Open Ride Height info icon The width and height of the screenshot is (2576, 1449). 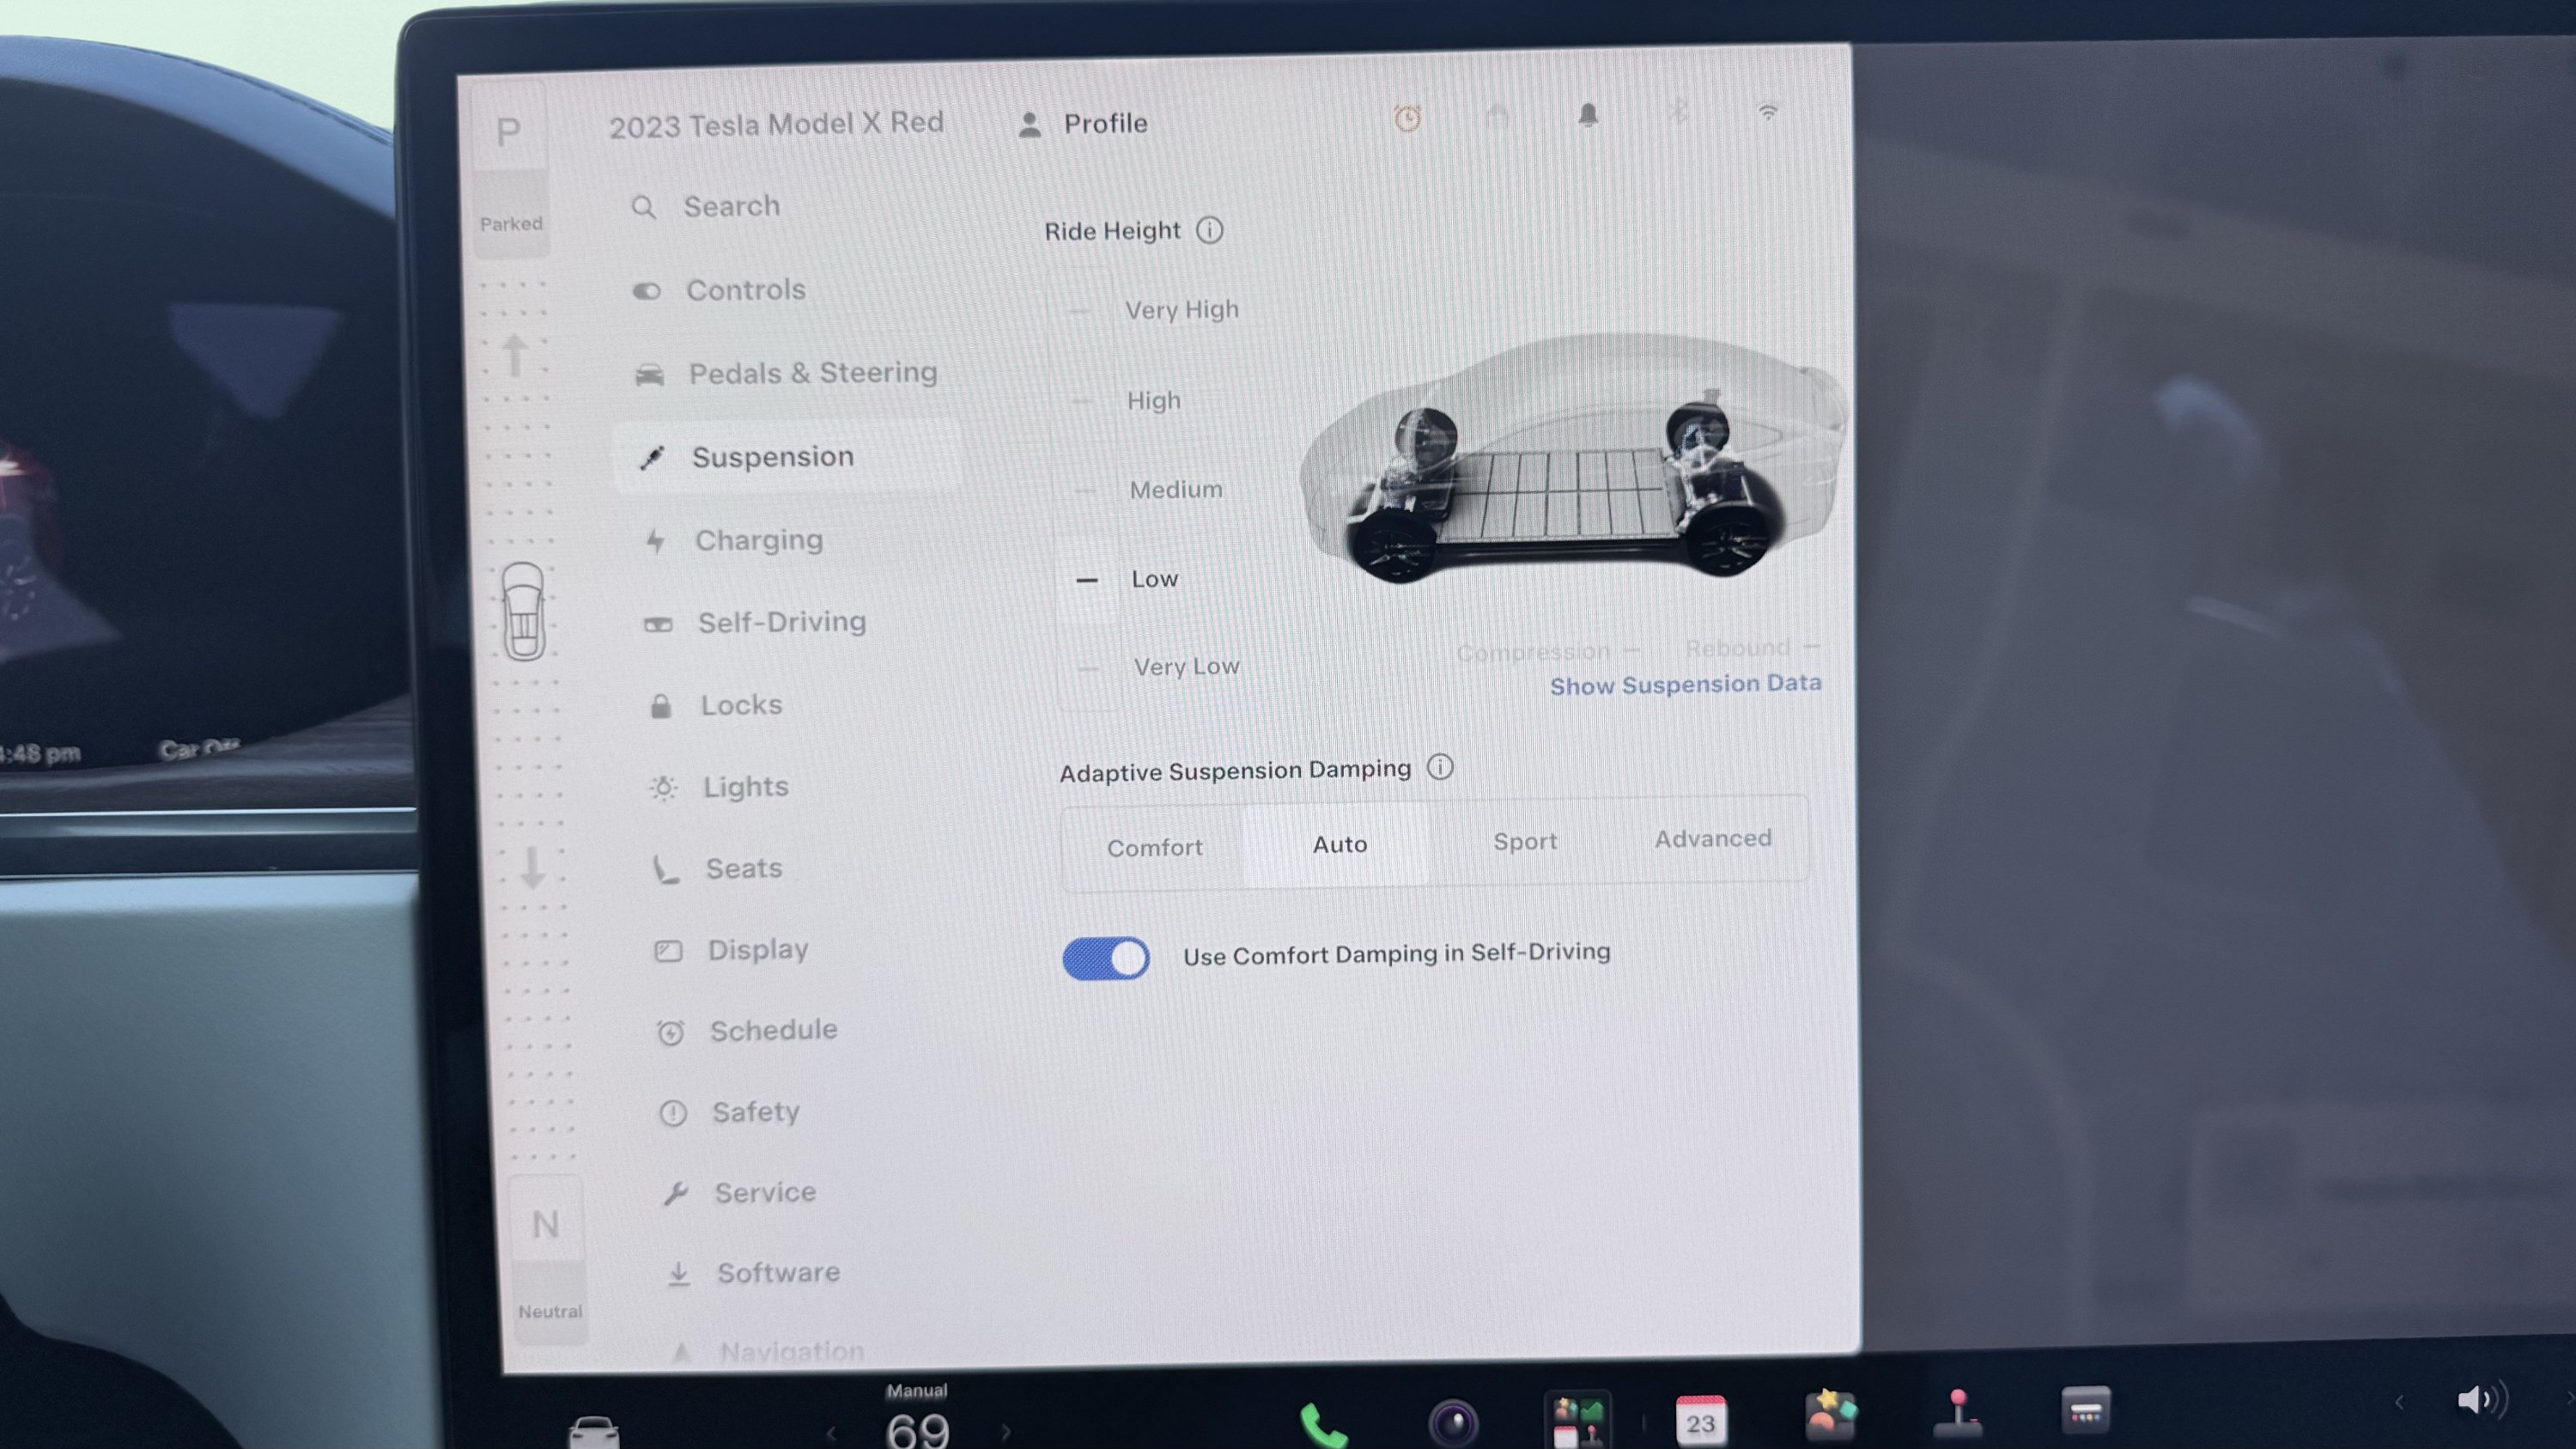click(x=1210, y=231)
